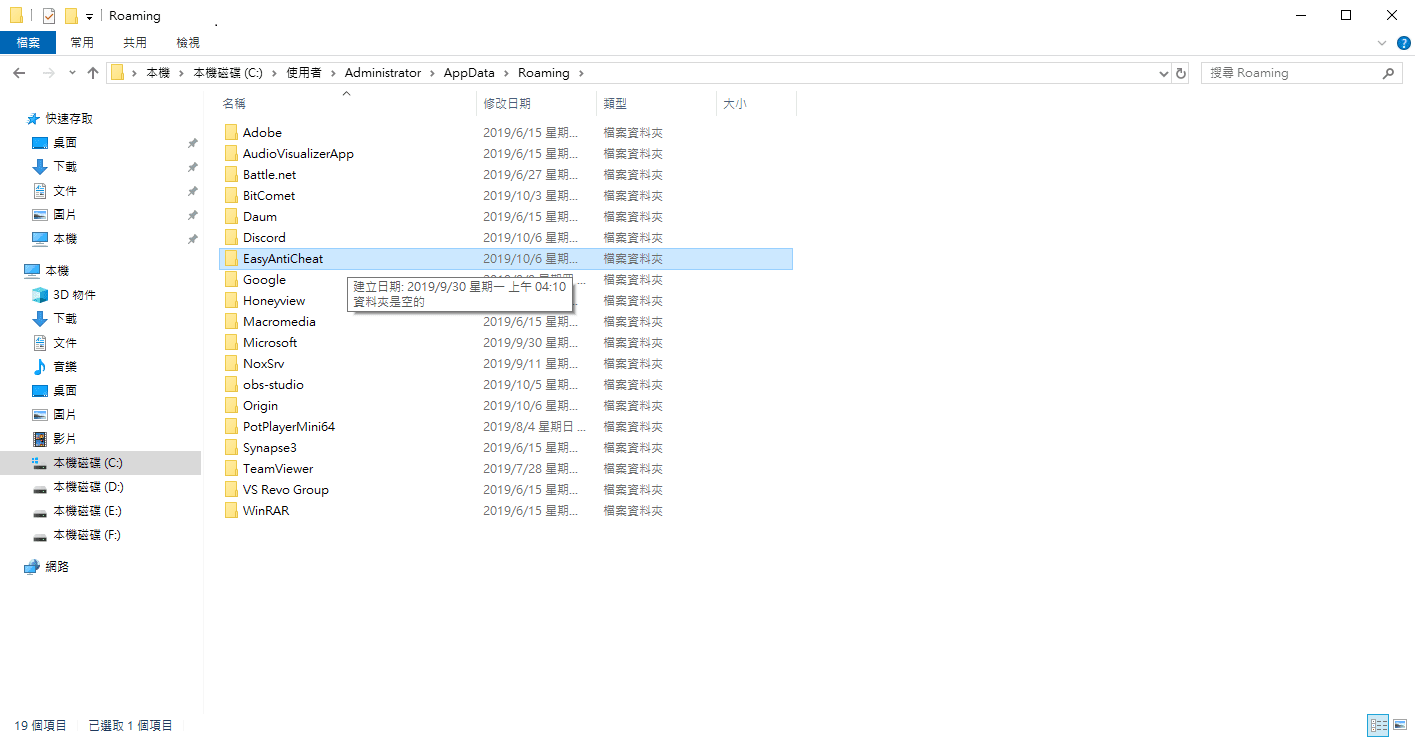Select 3D 物件 in navigation pane
Viewport: 1422px width, 747px height.
(x=75, y=295)
